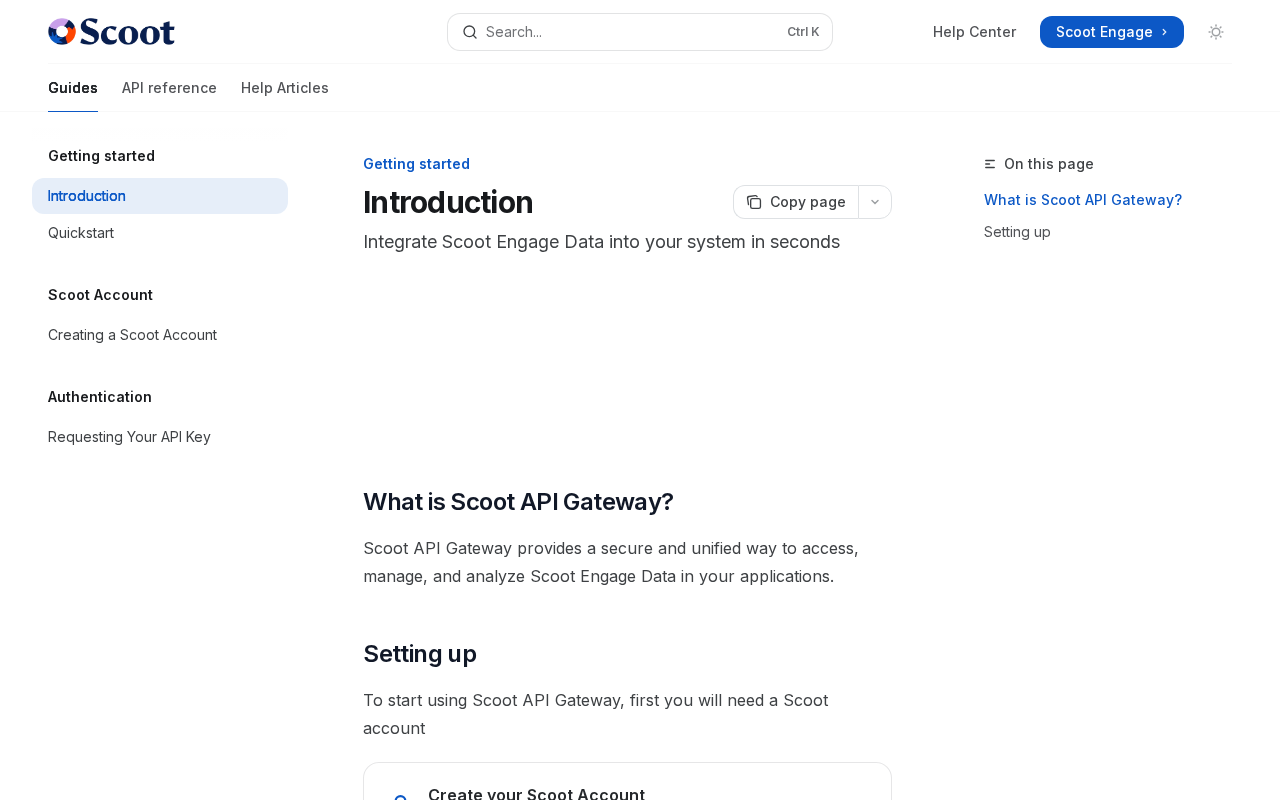Jump to What is Scoot API Gateway section
The width and height of the screenshot is (1280, 800).
tap(1083, 200)
